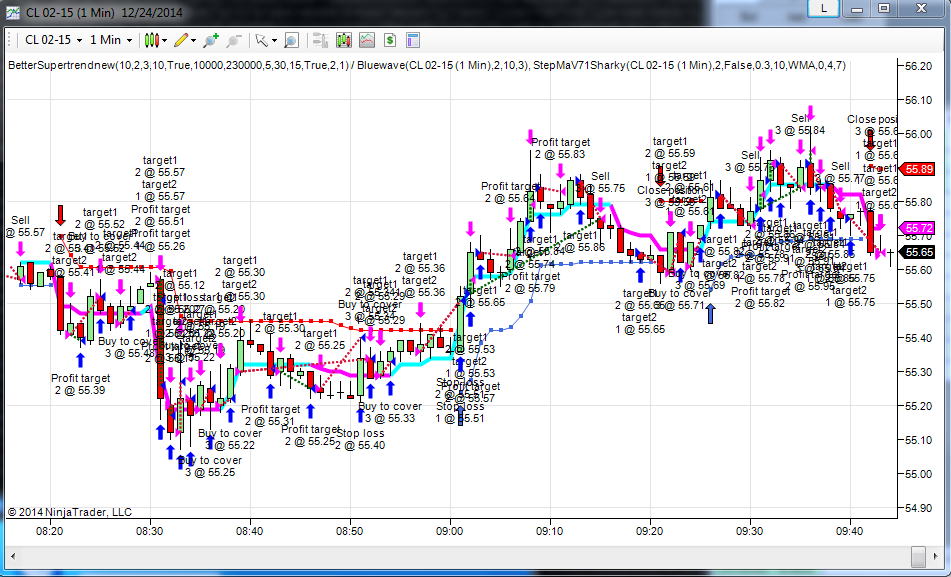Open the Data Series candlestick icon
951x577 pixels.
pos(343,40)
